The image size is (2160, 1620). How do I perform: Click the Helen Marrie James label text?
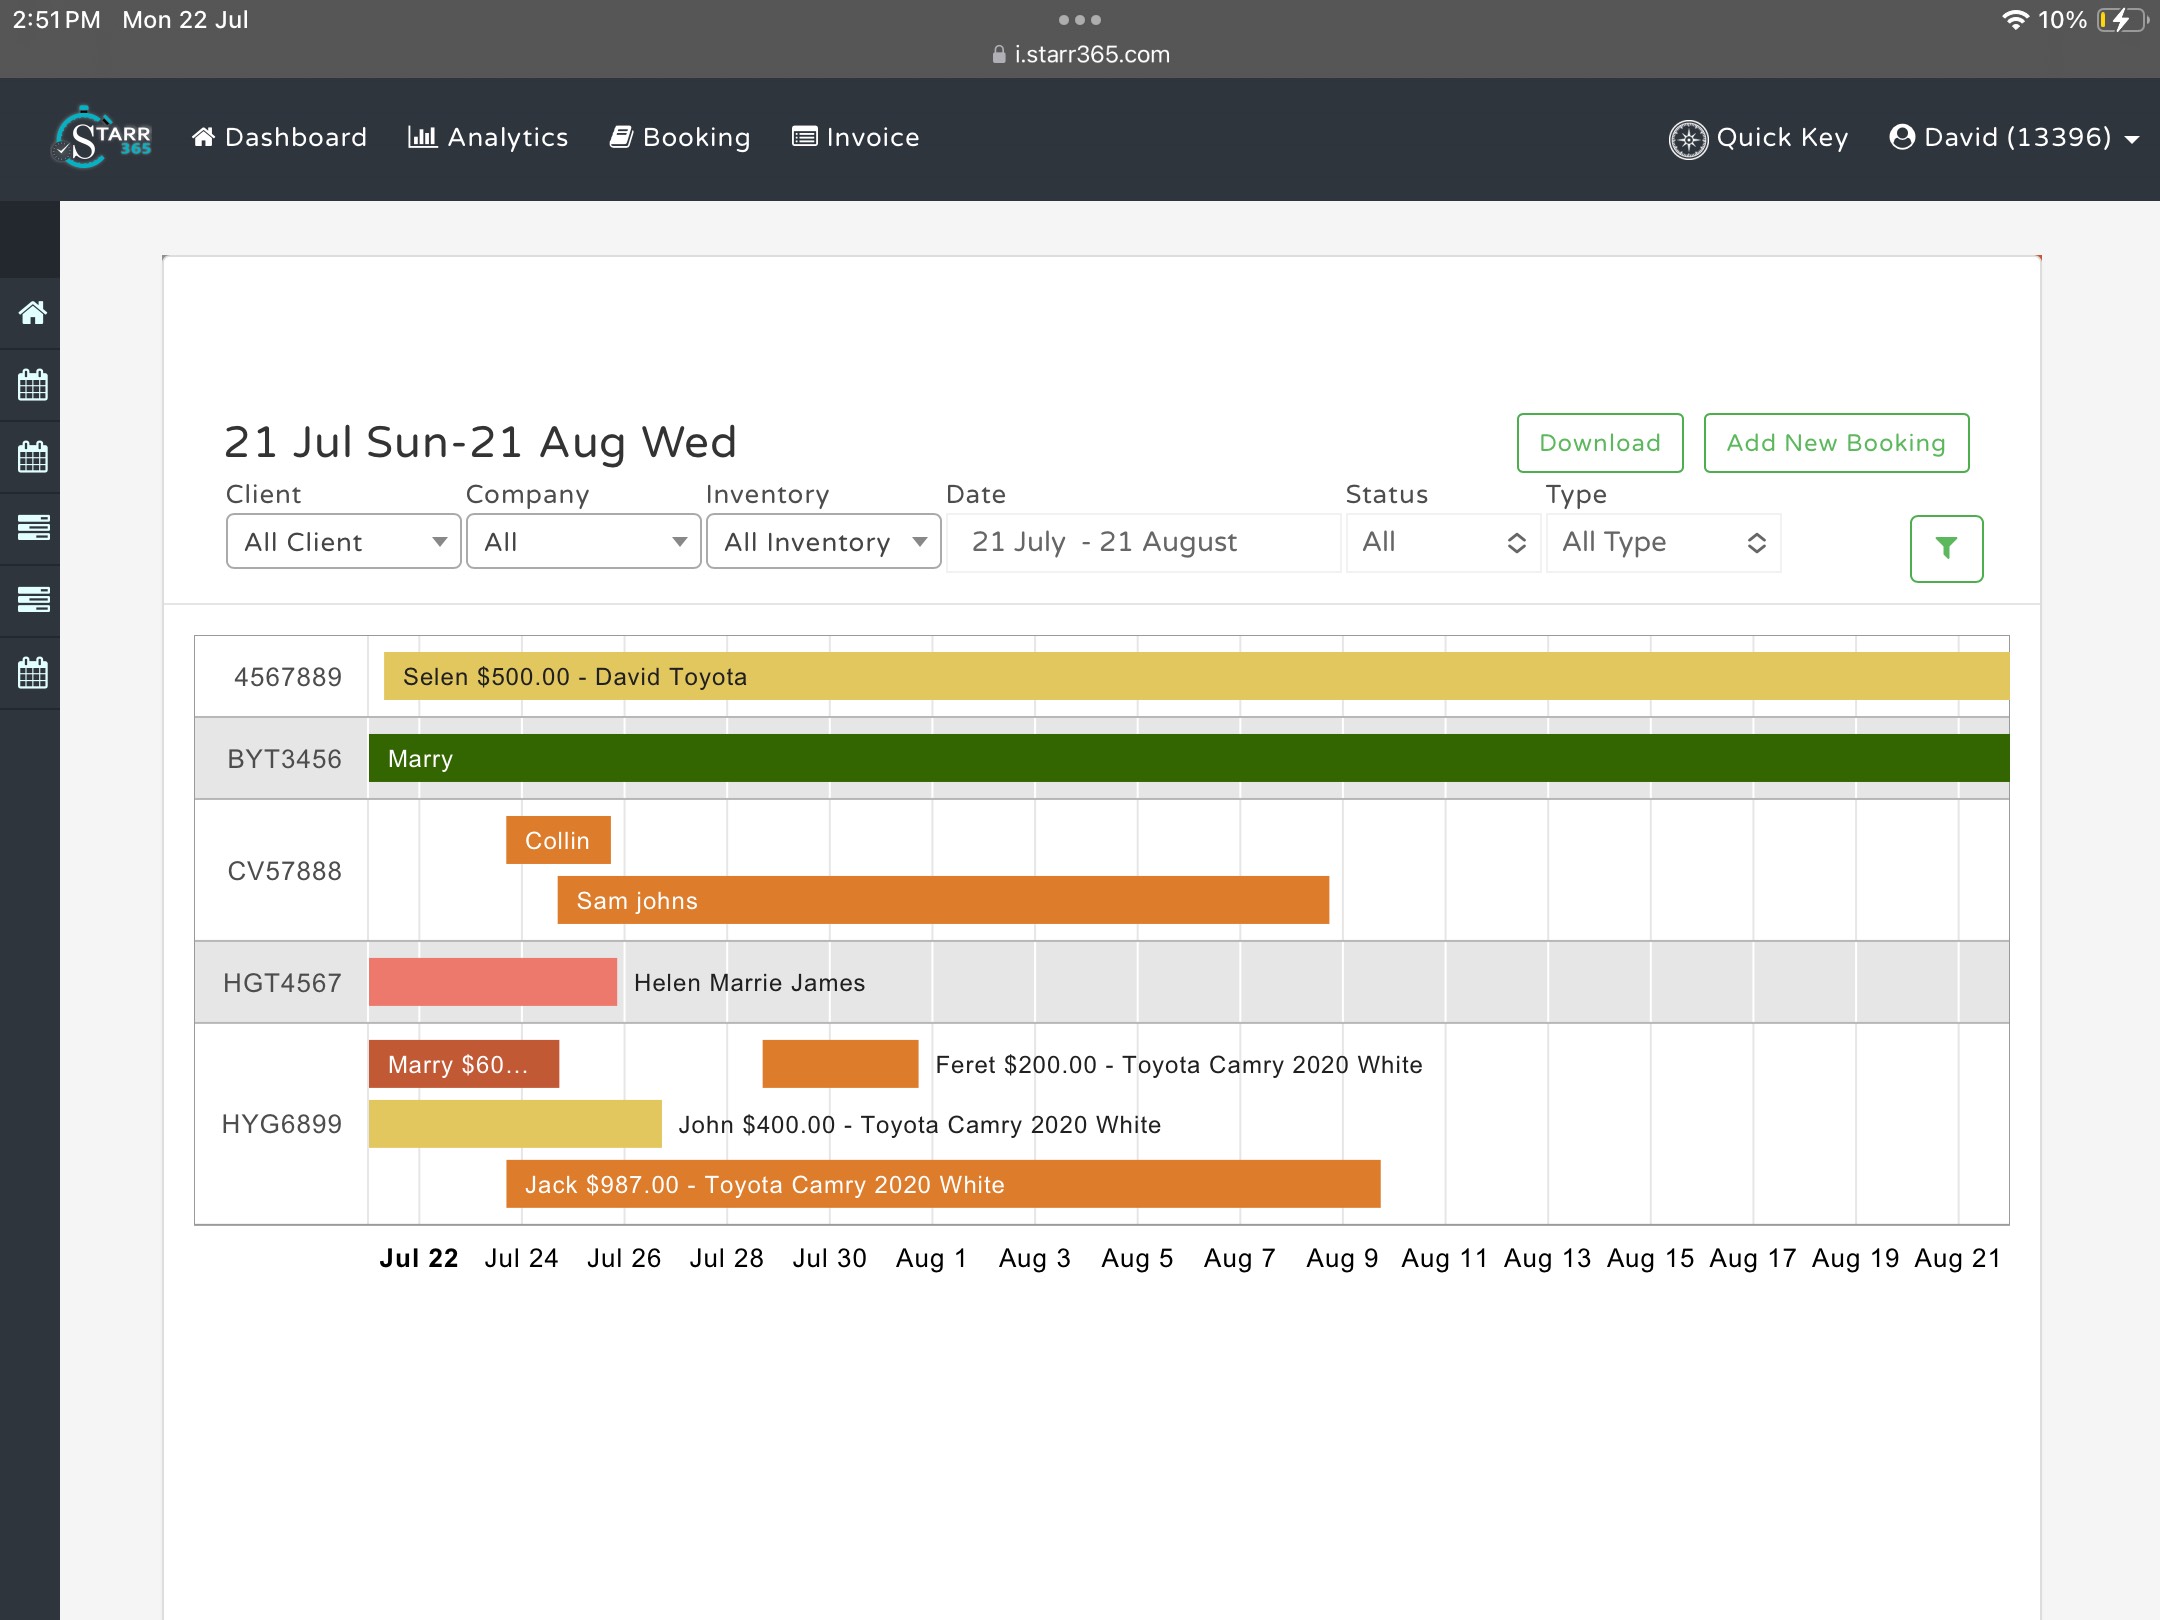[x=750, y=984]
